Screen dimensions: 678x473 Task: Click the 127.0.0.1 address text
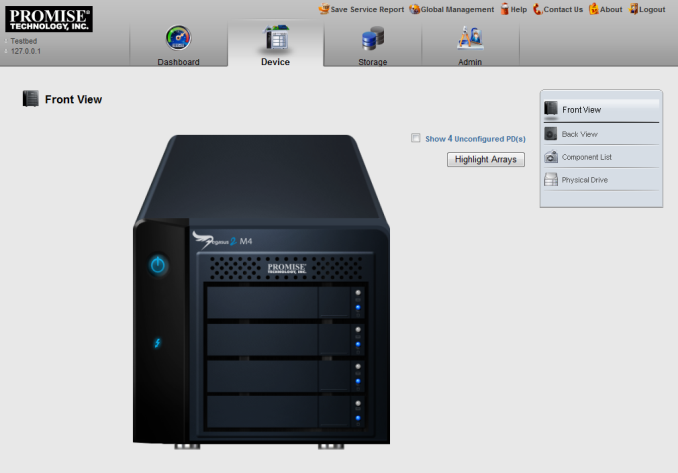pyautogui.click(x=26, y=51)
